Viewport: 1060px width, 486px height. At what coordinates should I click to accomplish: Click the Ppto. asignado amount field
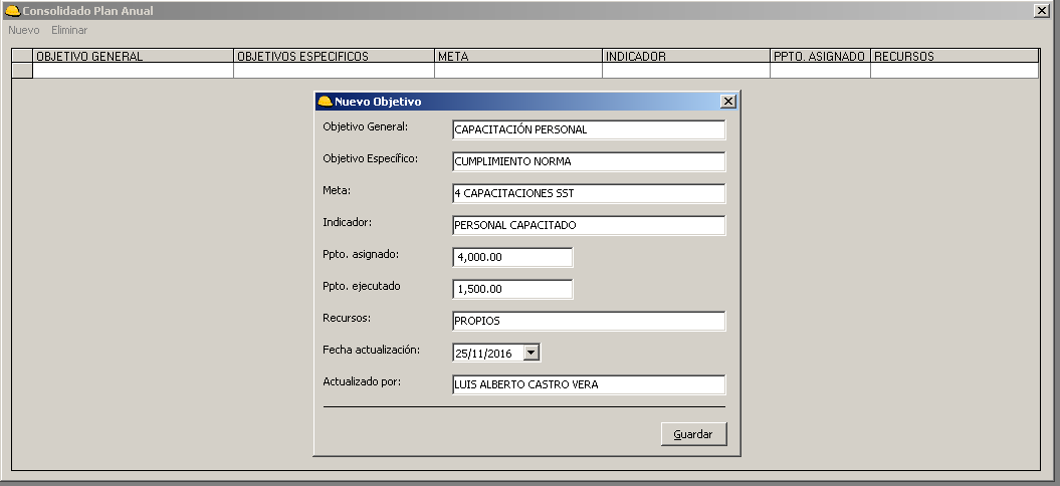click(512, 257)
